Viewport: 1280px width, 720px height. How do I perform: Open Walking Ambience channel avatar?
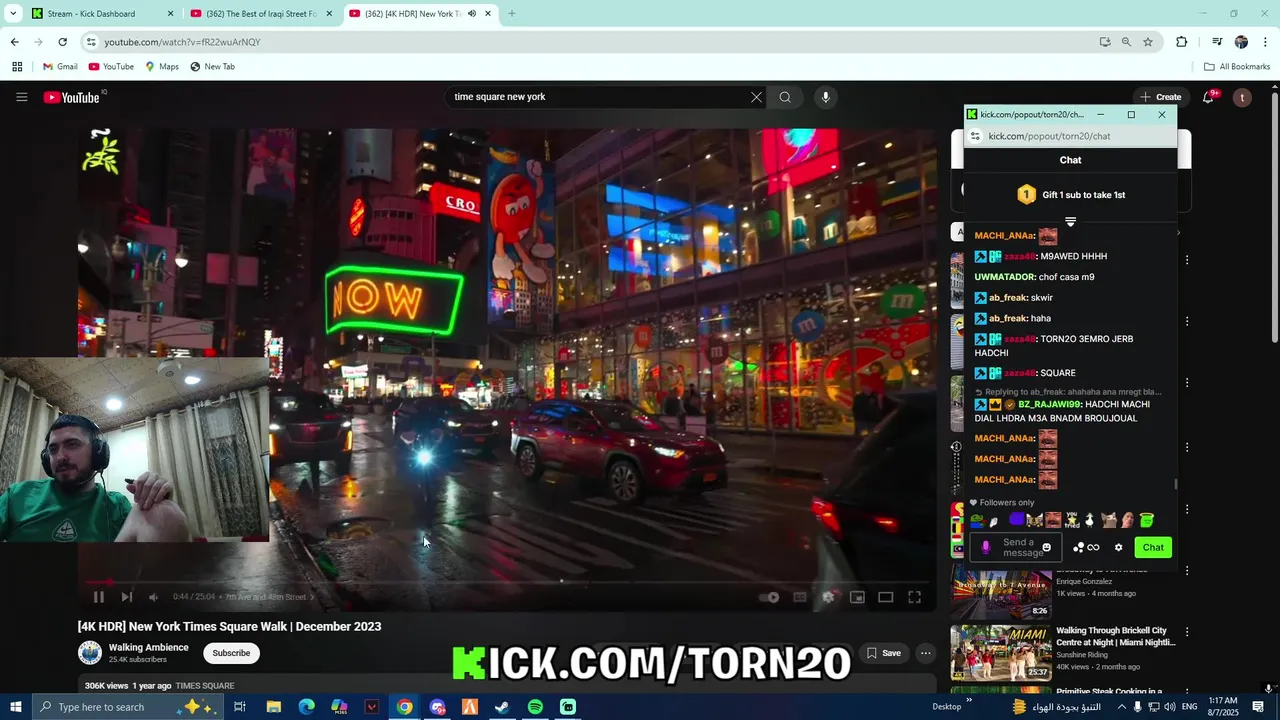pos(90,653)
